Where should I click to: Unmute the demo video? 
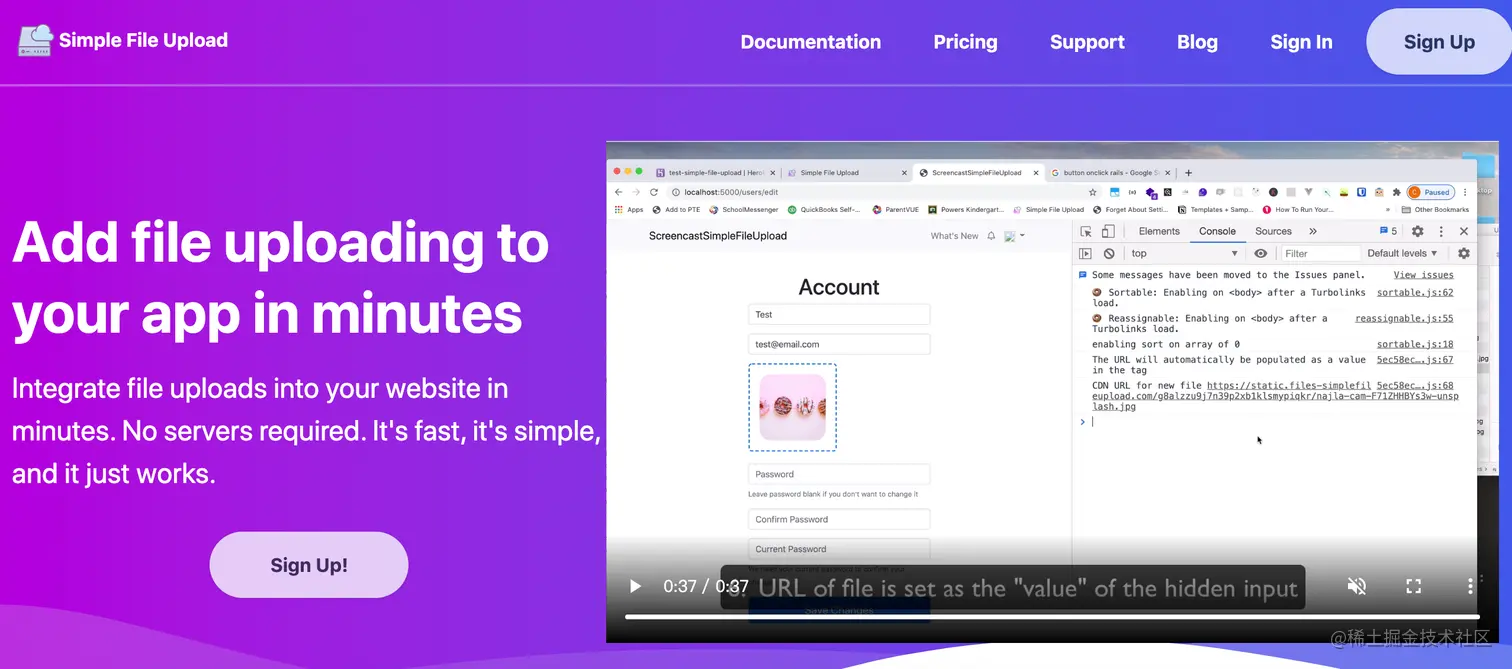click(x=1357, y=586)
